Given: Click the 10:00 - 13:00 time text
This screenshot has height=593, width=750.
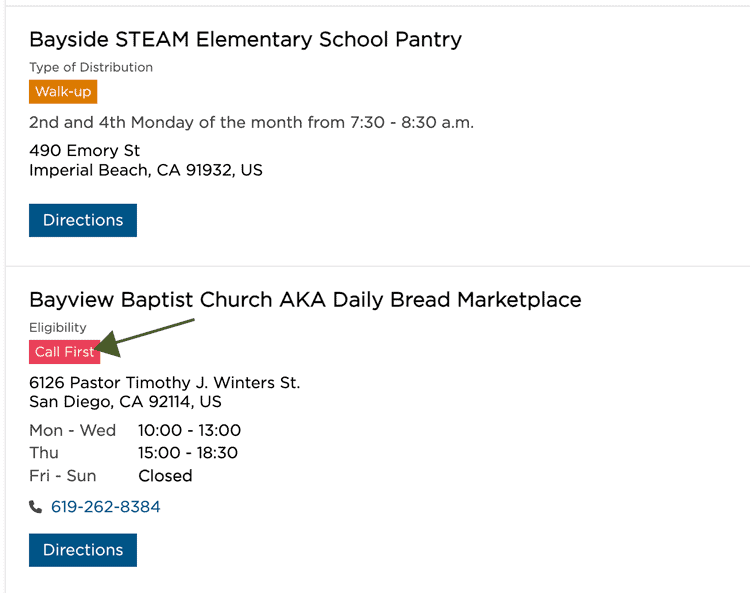Looking at the screenshot, I should pyautogui.click(x=189, y=430).
